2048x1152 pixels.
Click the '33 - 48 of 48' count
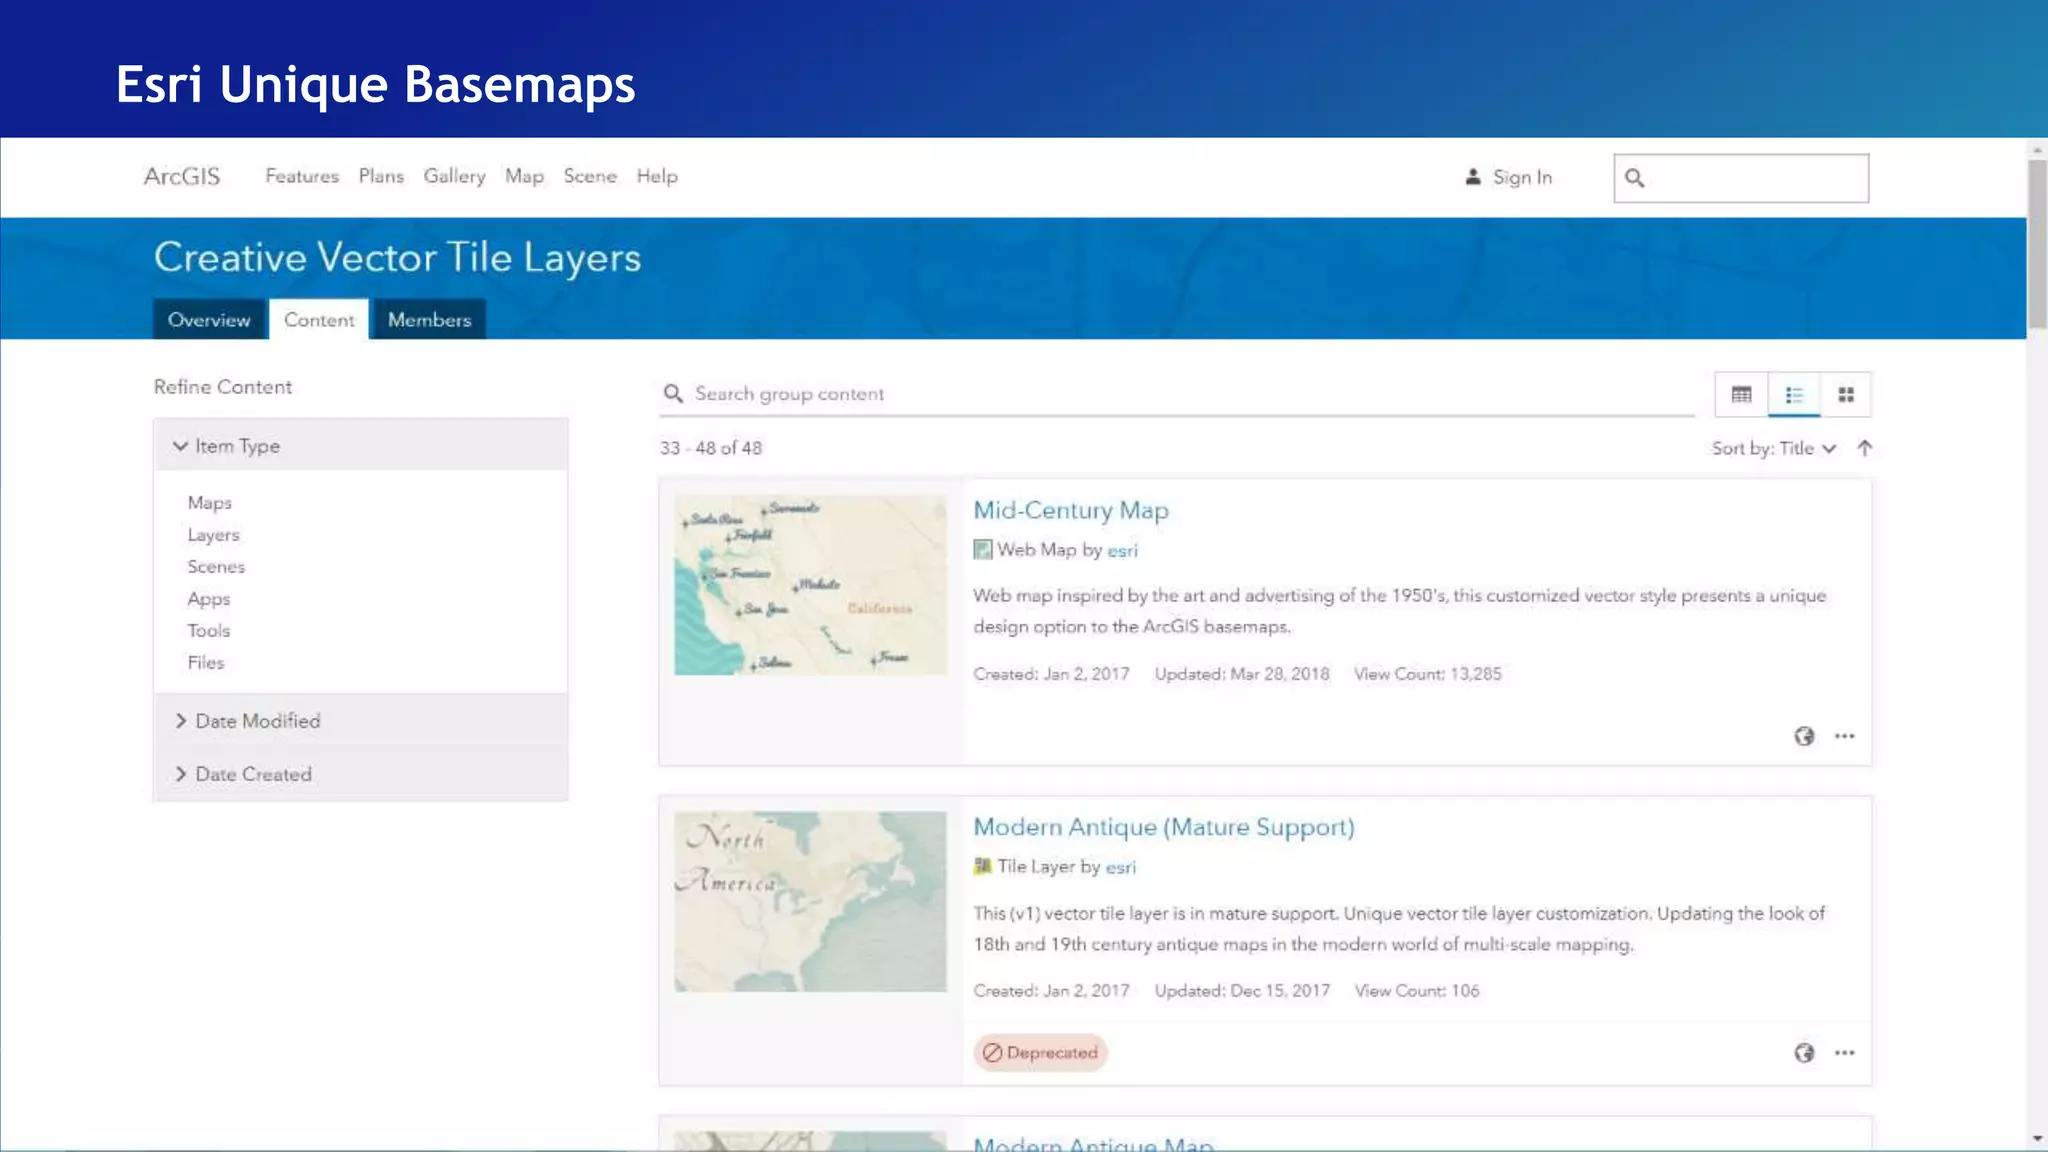pos(710,448)
